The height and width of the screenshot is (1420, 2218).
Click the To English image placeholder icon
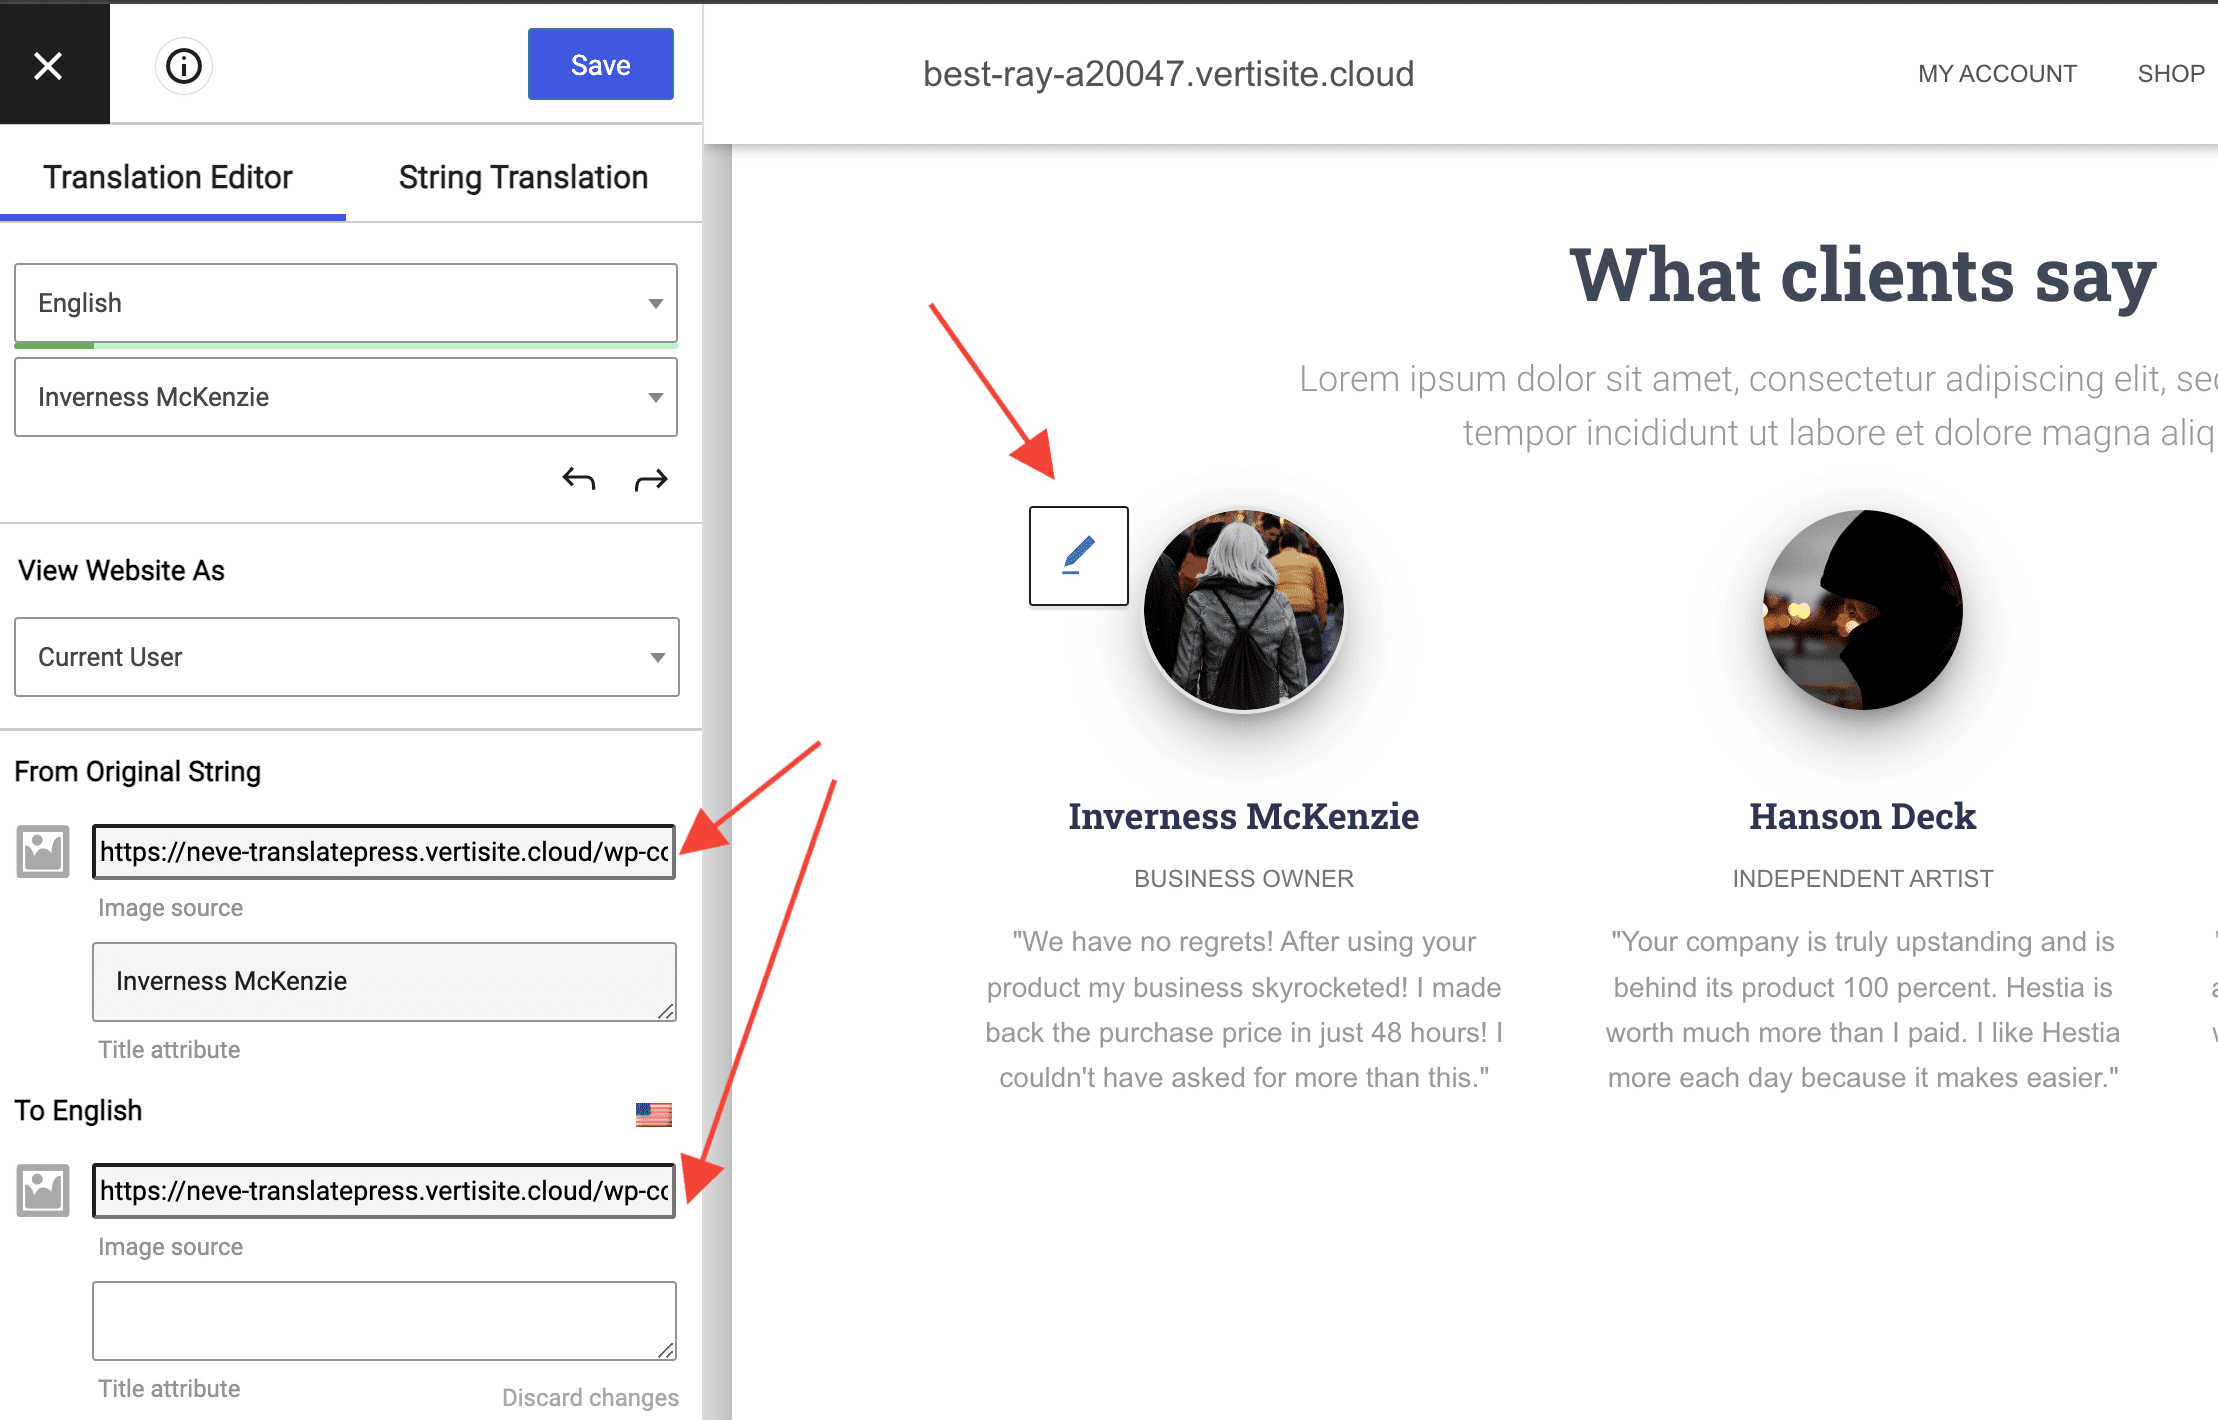tap(43, 1191)
